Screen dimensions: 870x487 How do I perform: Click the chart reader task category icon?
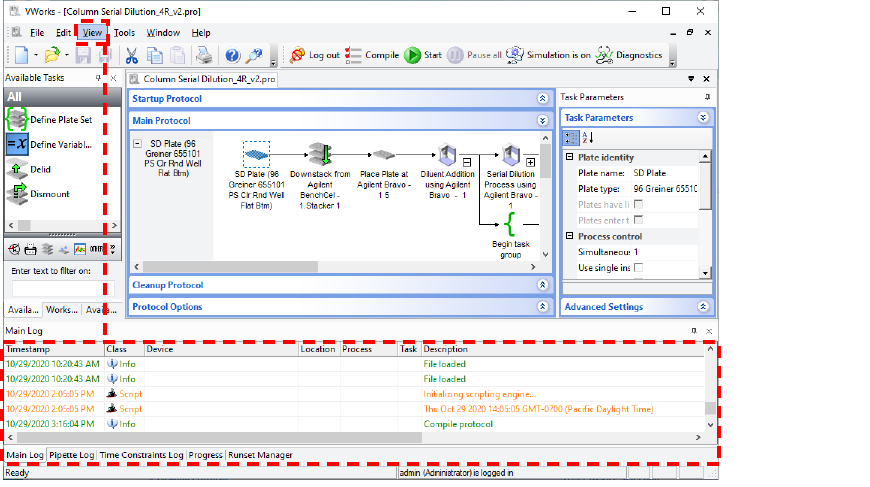[80, 250]
